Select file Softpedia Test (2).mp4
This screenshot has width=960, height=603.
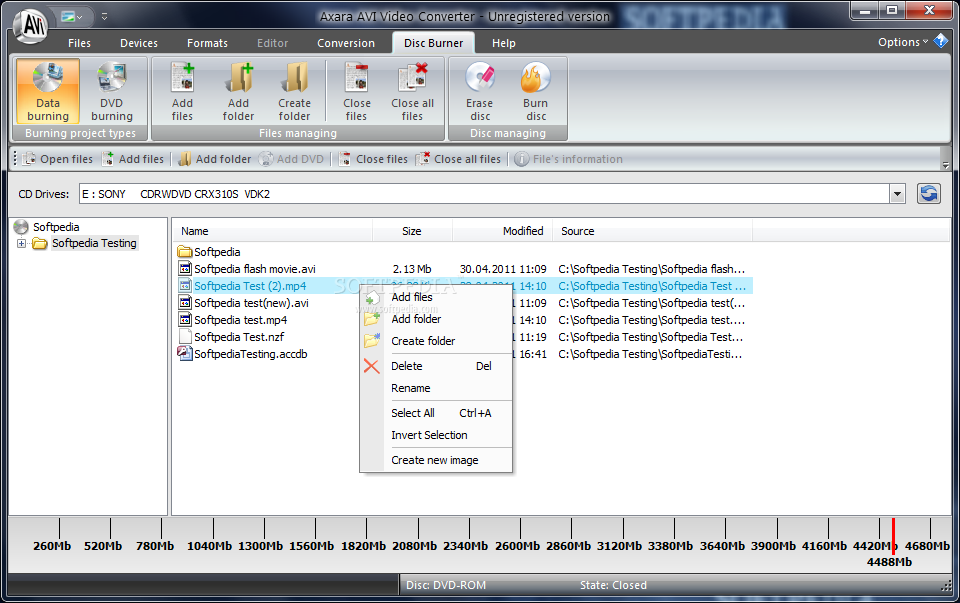tap(250, 286)
